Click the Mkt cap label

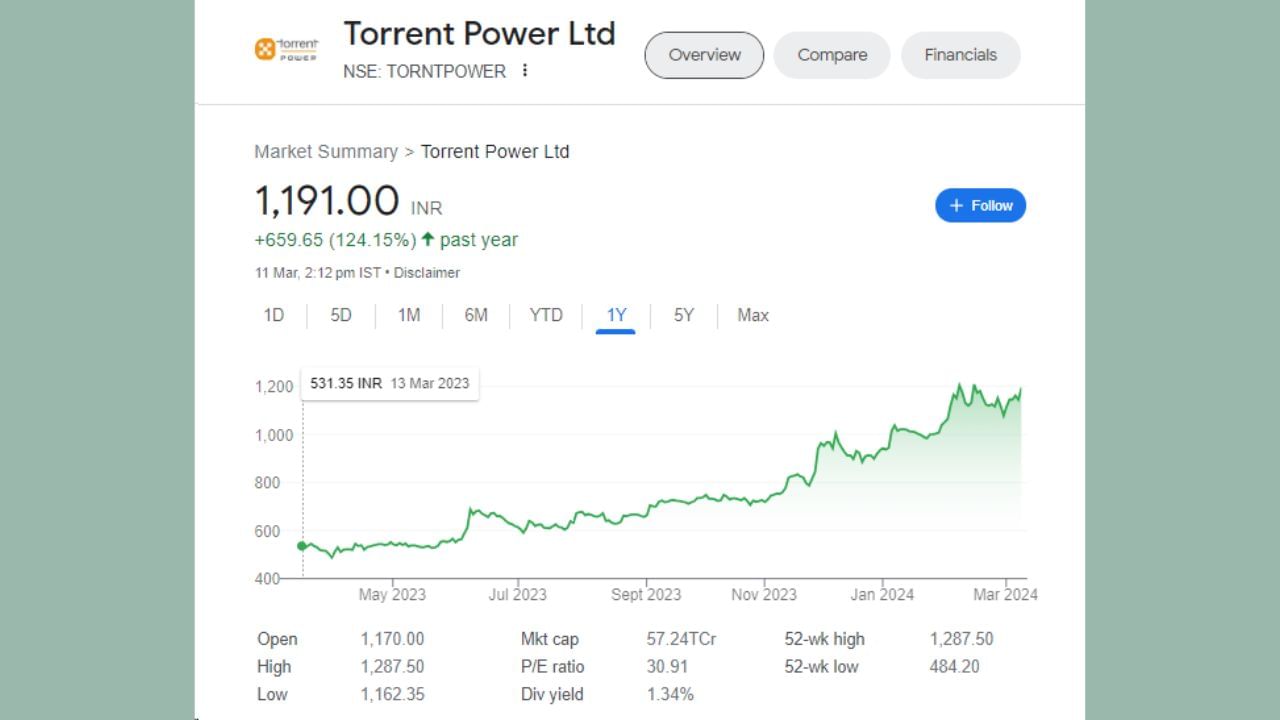(x=549, y=639)
